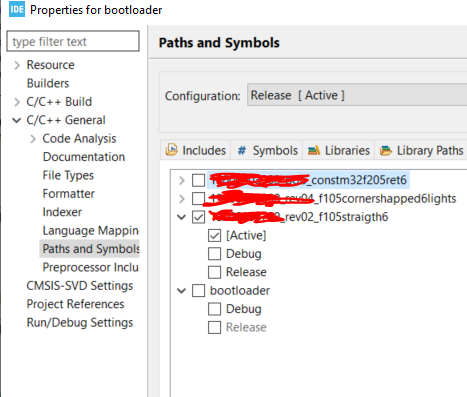Switch to the Library Paths tab
The image size is (467, 397).
(422, 151)
